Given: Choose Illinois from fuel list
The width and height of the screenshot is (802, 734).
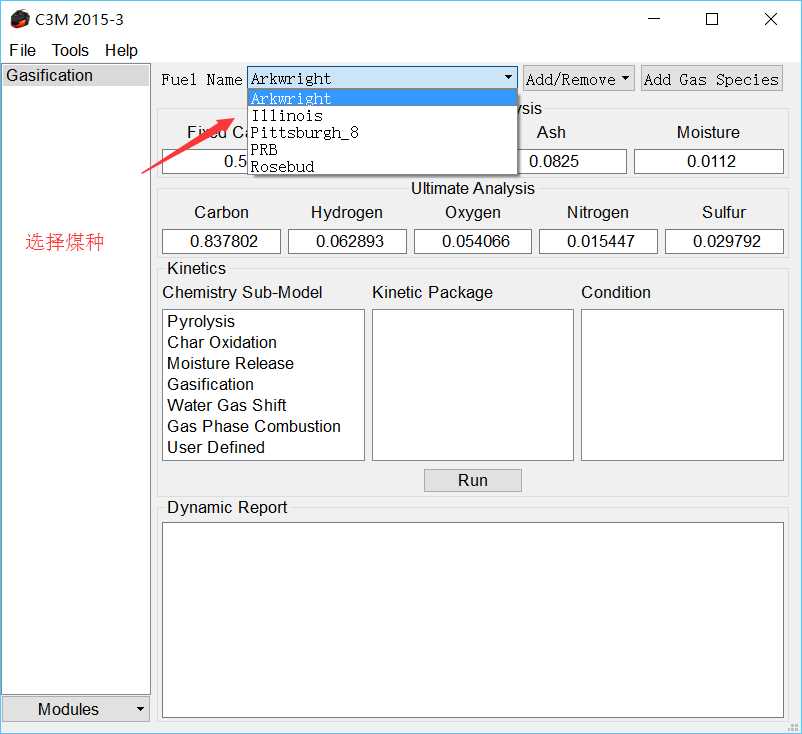Looking at the screenshot, I should [x=382, y=116].
